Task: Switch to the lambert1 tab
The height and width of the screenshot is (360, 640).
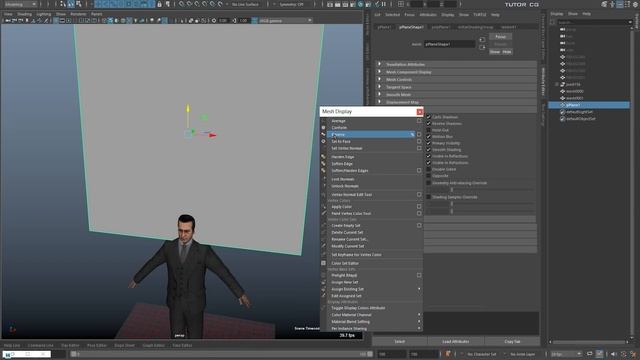Action: [509, 27]
